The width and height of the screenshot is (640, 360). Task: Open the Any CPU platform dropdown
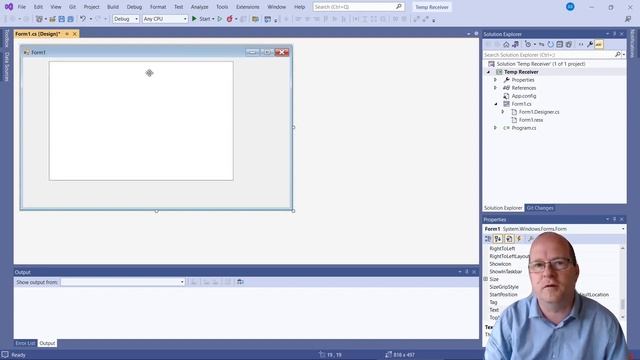(x=165, y=19)
